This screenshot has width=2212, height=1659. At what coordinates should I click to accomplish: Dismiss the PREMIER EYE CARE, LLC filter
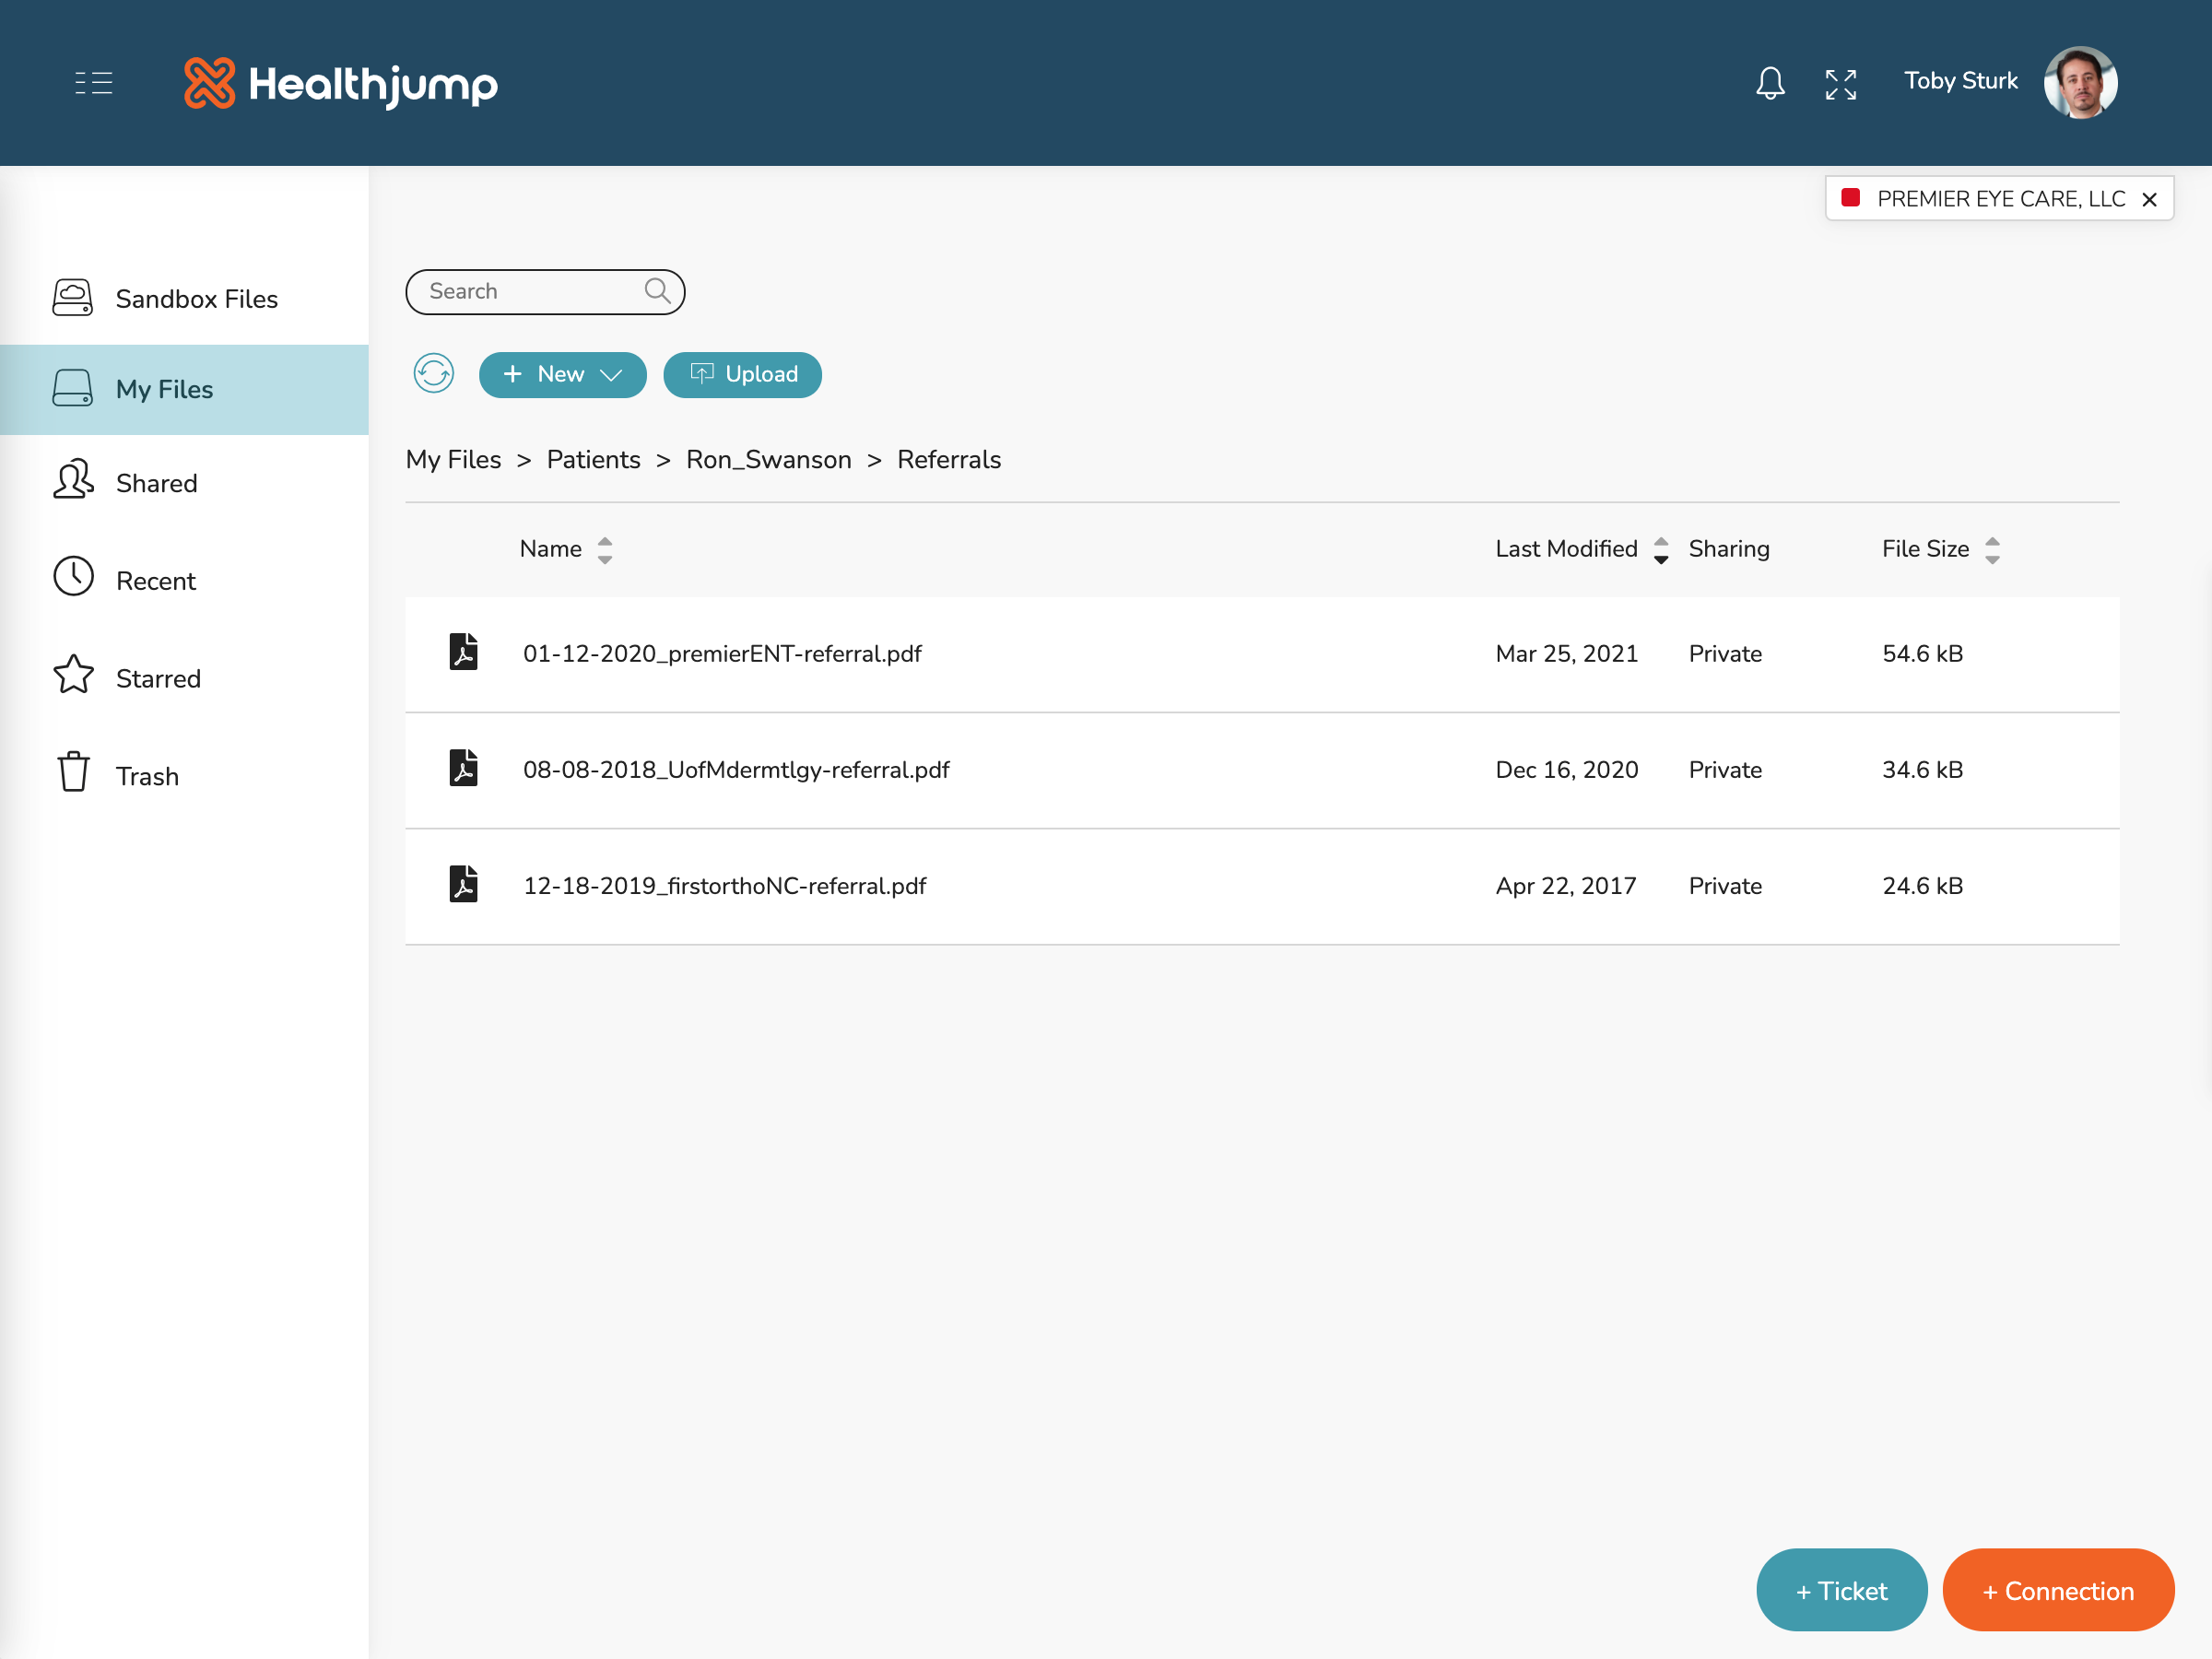tap(2149, 198)
